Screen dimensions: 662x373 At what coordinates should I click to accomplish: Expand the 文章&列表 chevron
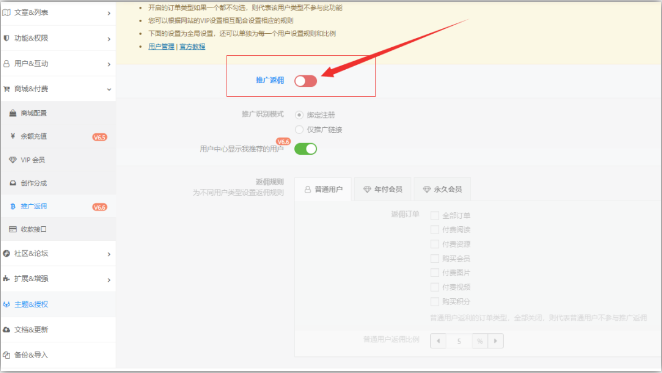point(109,14)
